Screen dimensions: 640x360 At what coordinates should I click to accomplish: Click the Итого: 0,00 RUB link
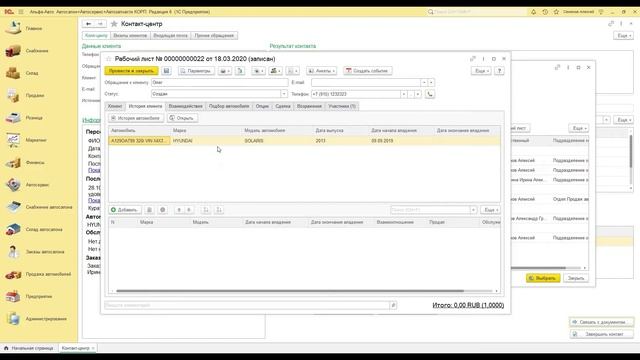tap(468, 305)
